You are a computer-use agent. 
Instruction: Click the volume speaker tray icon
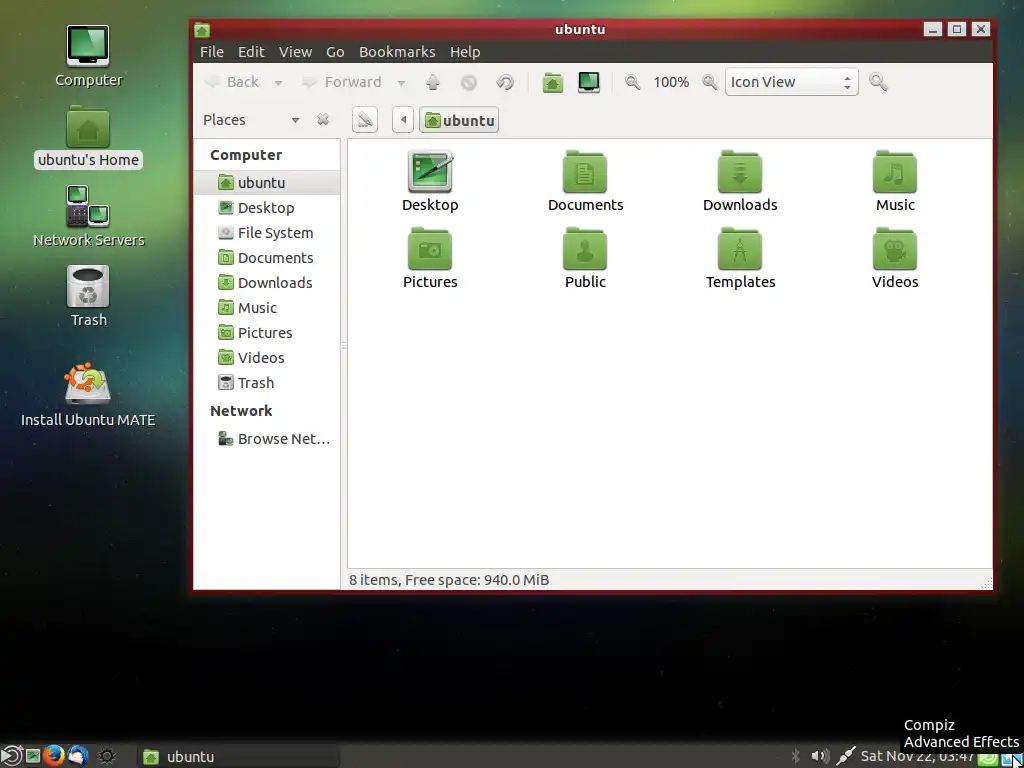[820, 756]
